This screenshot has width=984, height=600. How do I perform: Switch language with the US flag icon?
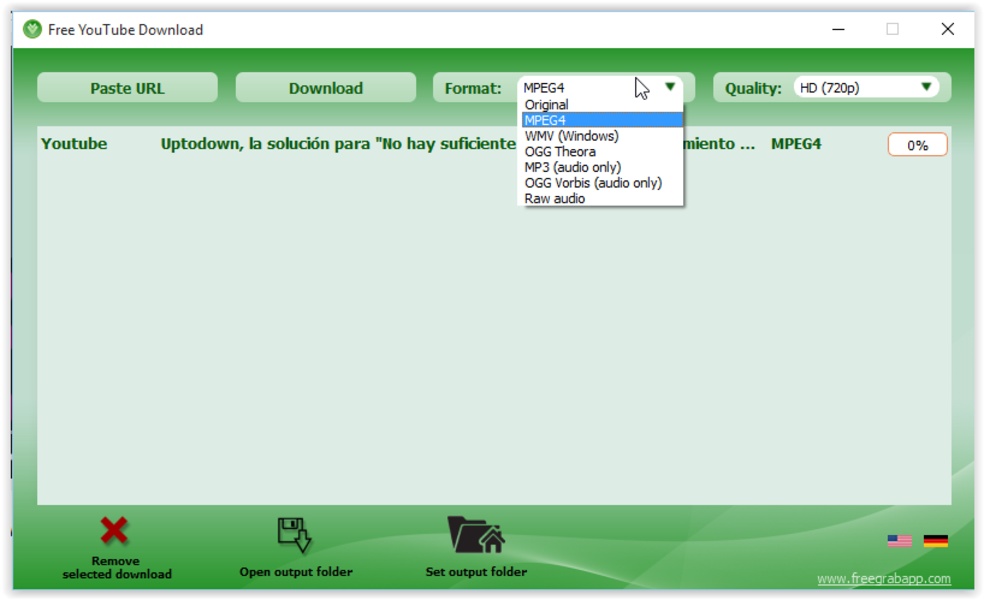[x=899, y=540]
